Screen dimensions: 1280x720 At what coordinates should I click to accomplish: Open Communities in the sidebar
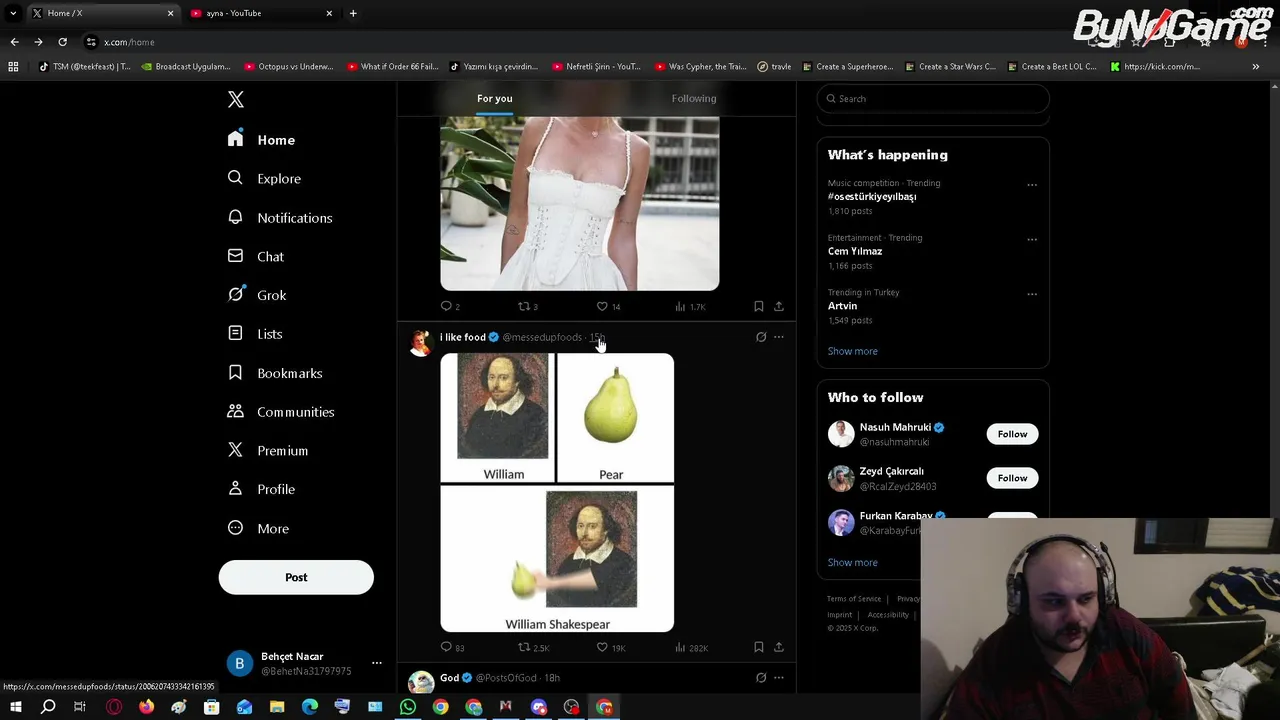click(280, 412)
